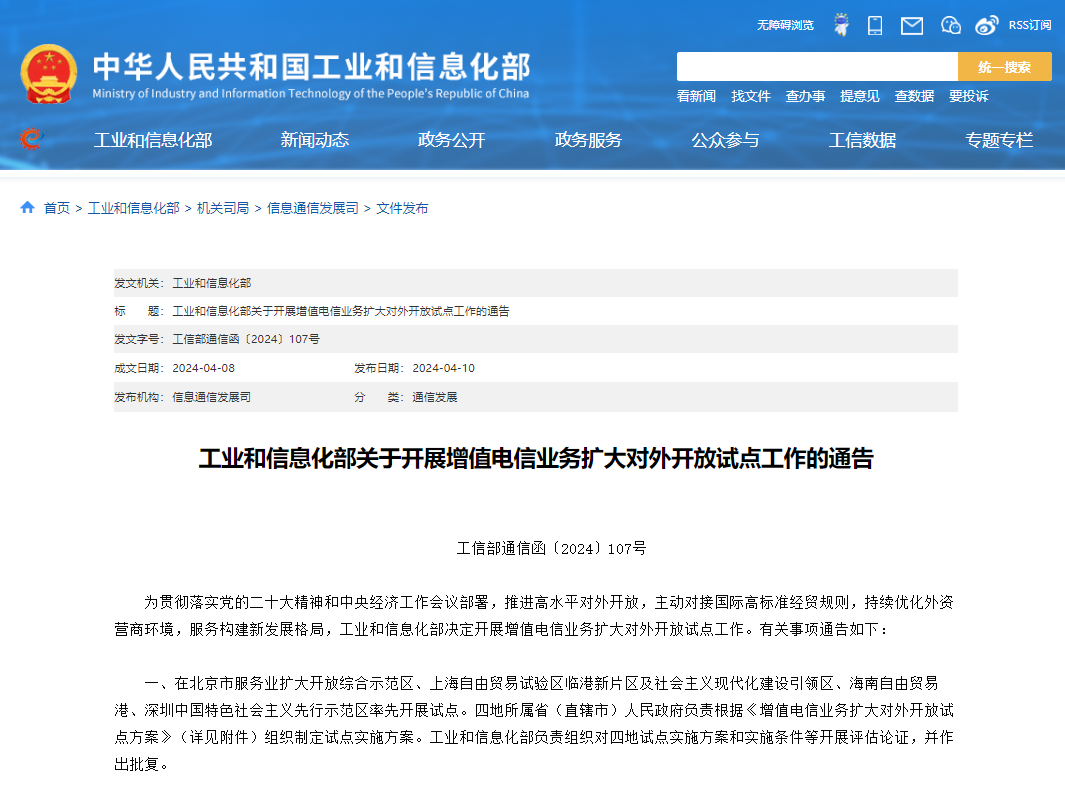Screen dimensions: 1065x795
Task: Switch to the 公众参与 section
Action: (725, 140)
